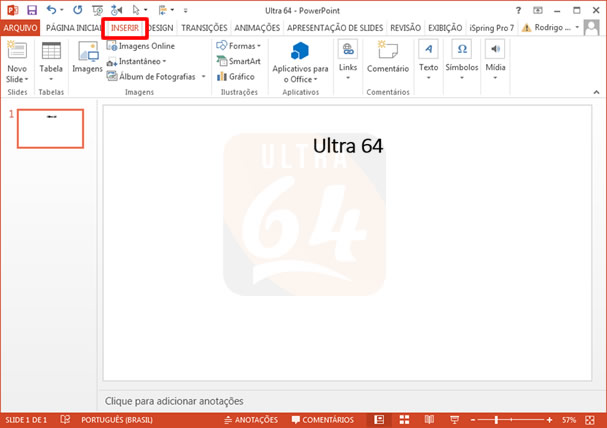Image resolution: width=607 pixels, height=428 pixels.
Task: Expand the undo history arrow
Action: click(x=62, y=10)
